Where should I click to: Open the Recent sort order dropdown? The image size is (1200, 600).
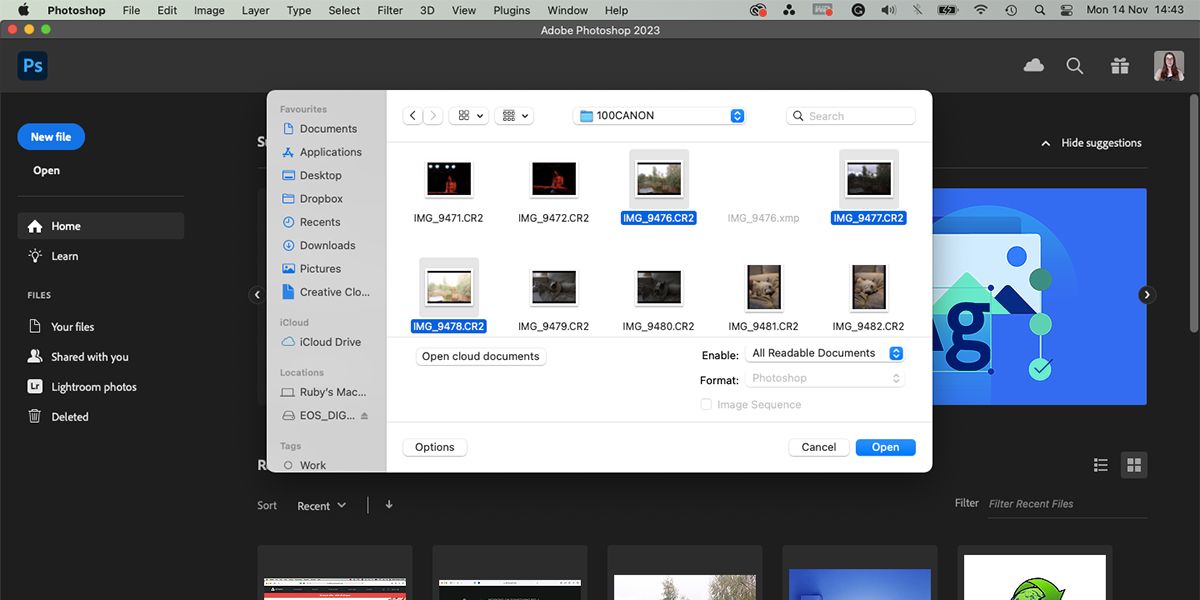pyautogui.click(x=320, y=505)
